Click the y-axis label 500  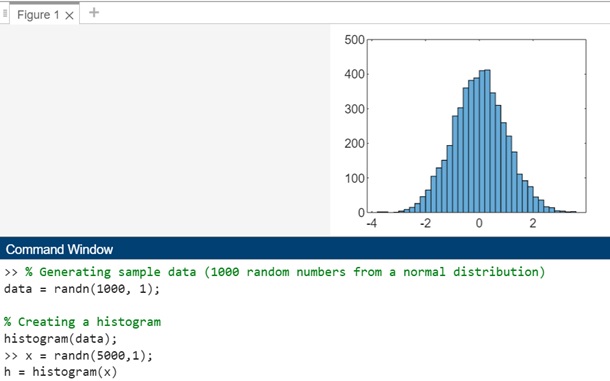[x=354, y=40]
